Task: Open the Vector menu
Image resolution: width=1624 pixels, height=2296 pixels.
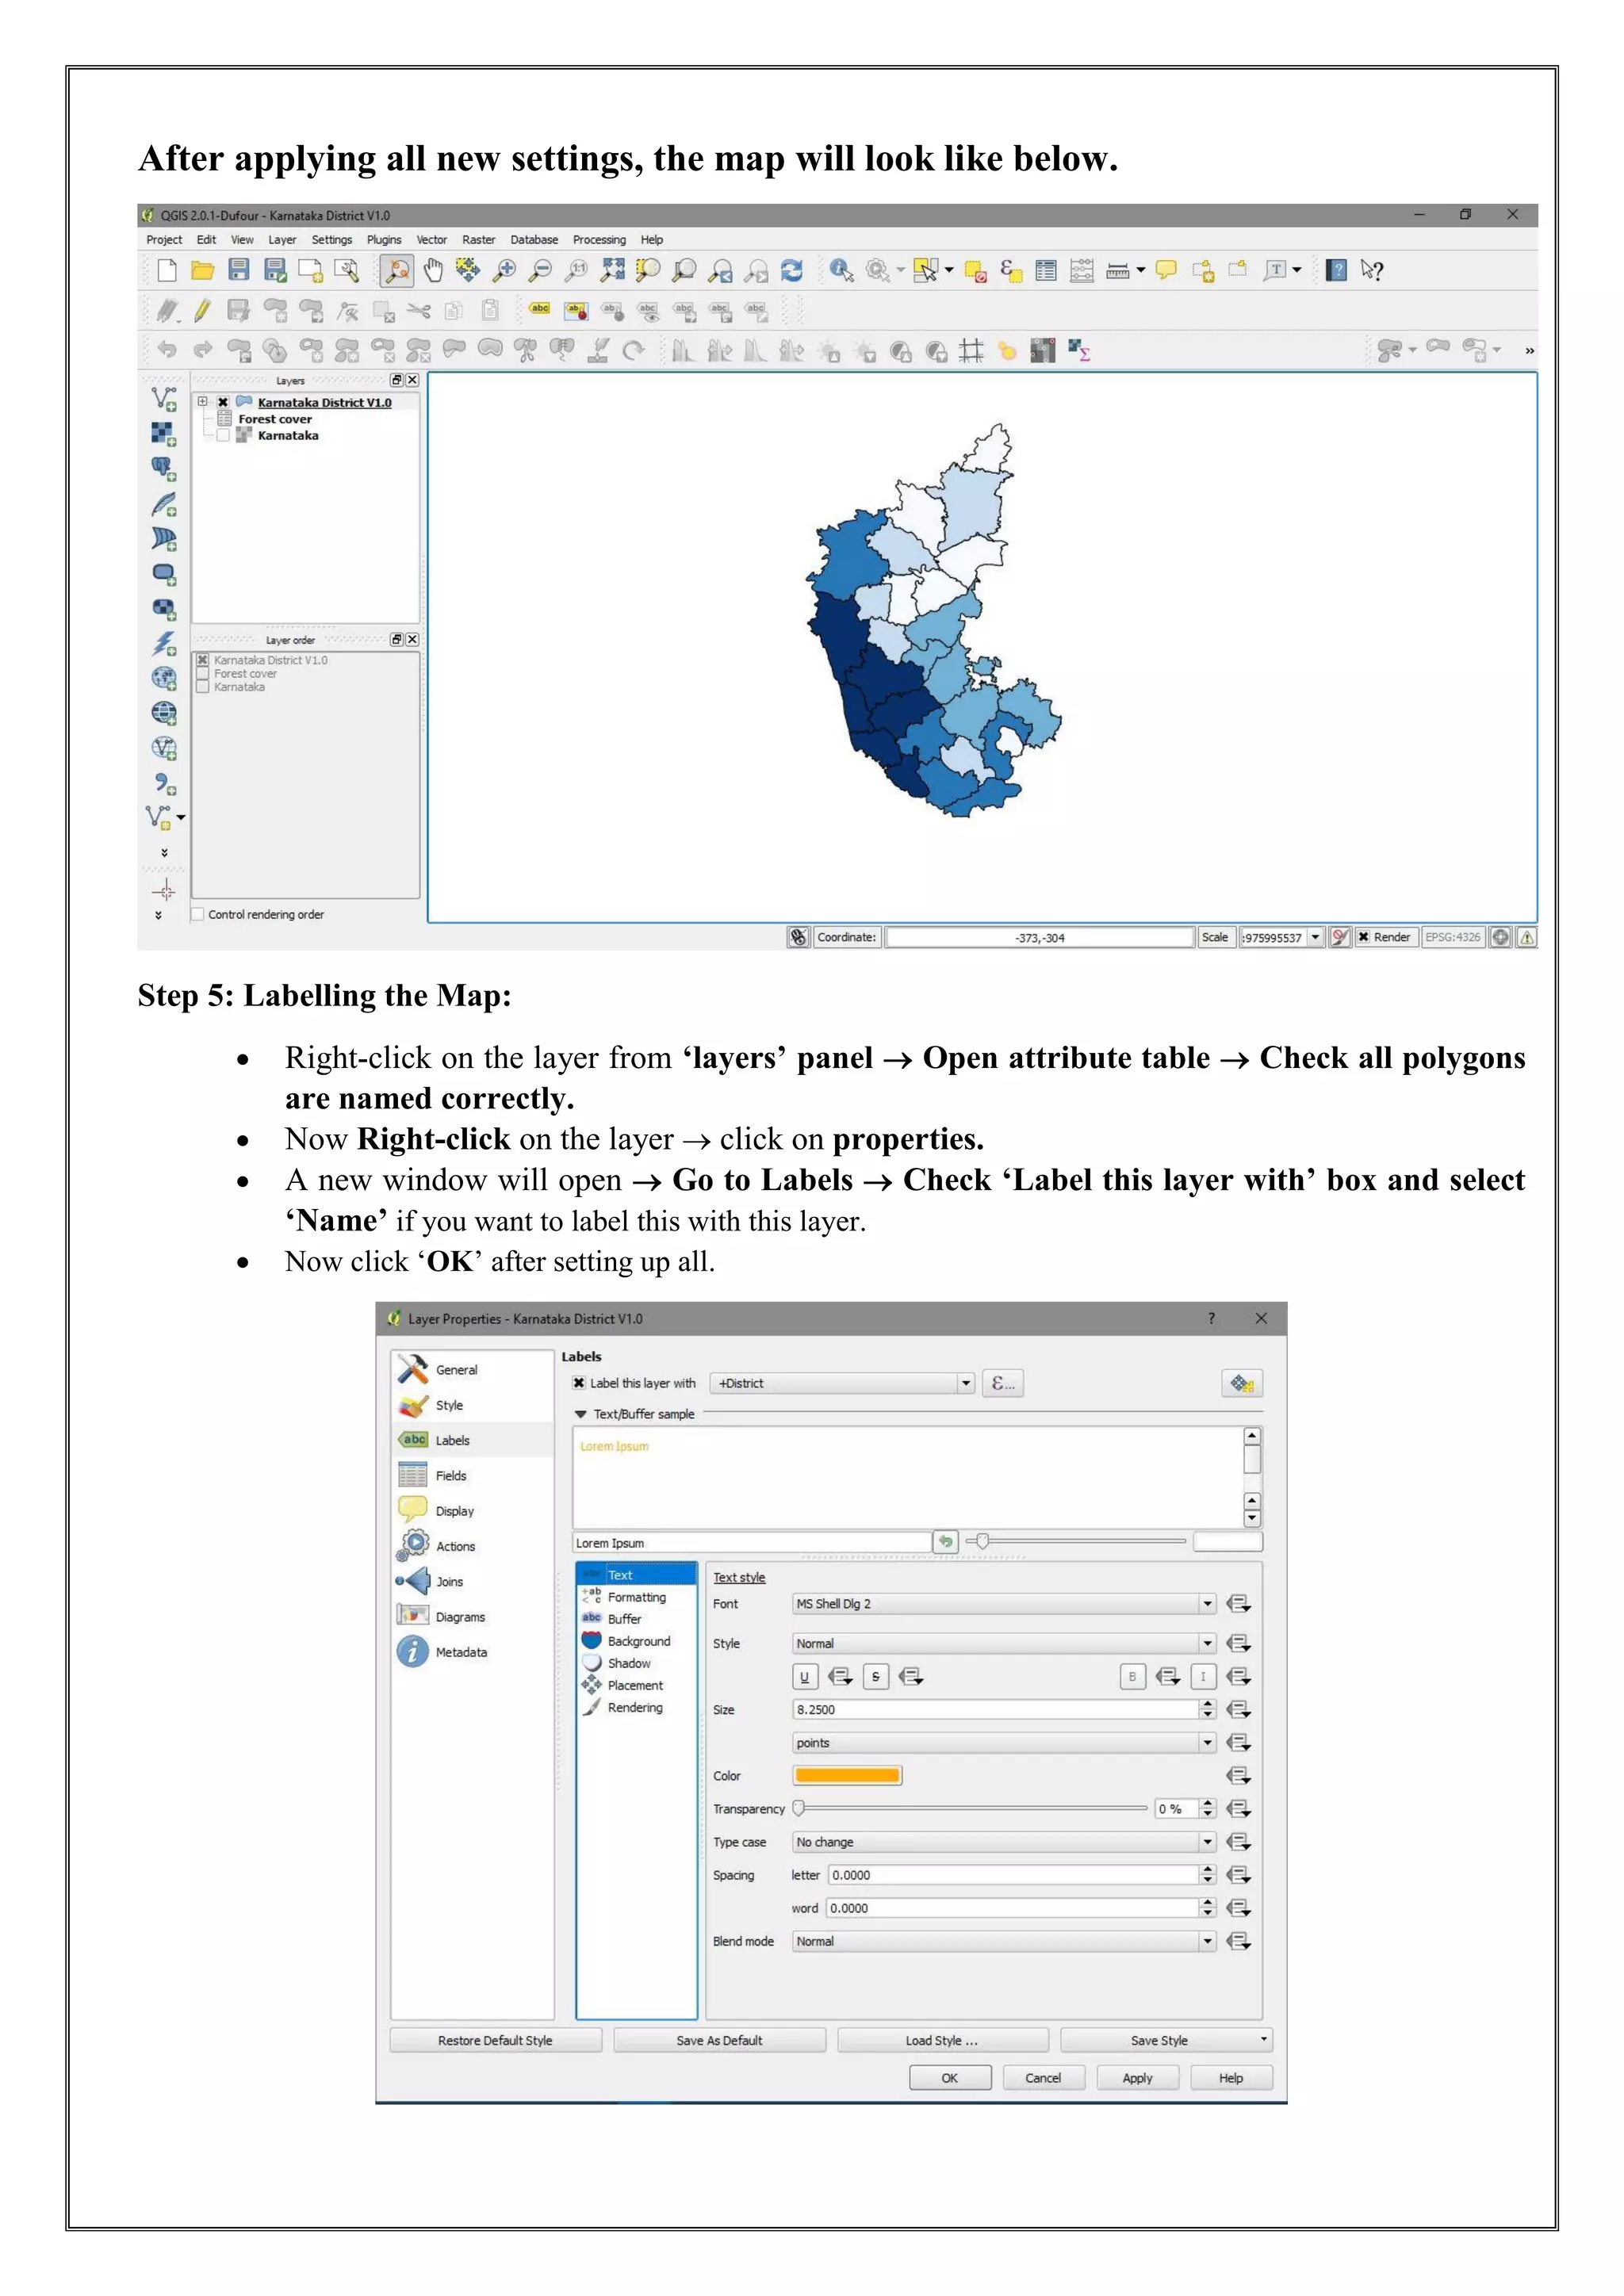Action: click(x=432, y=240)
